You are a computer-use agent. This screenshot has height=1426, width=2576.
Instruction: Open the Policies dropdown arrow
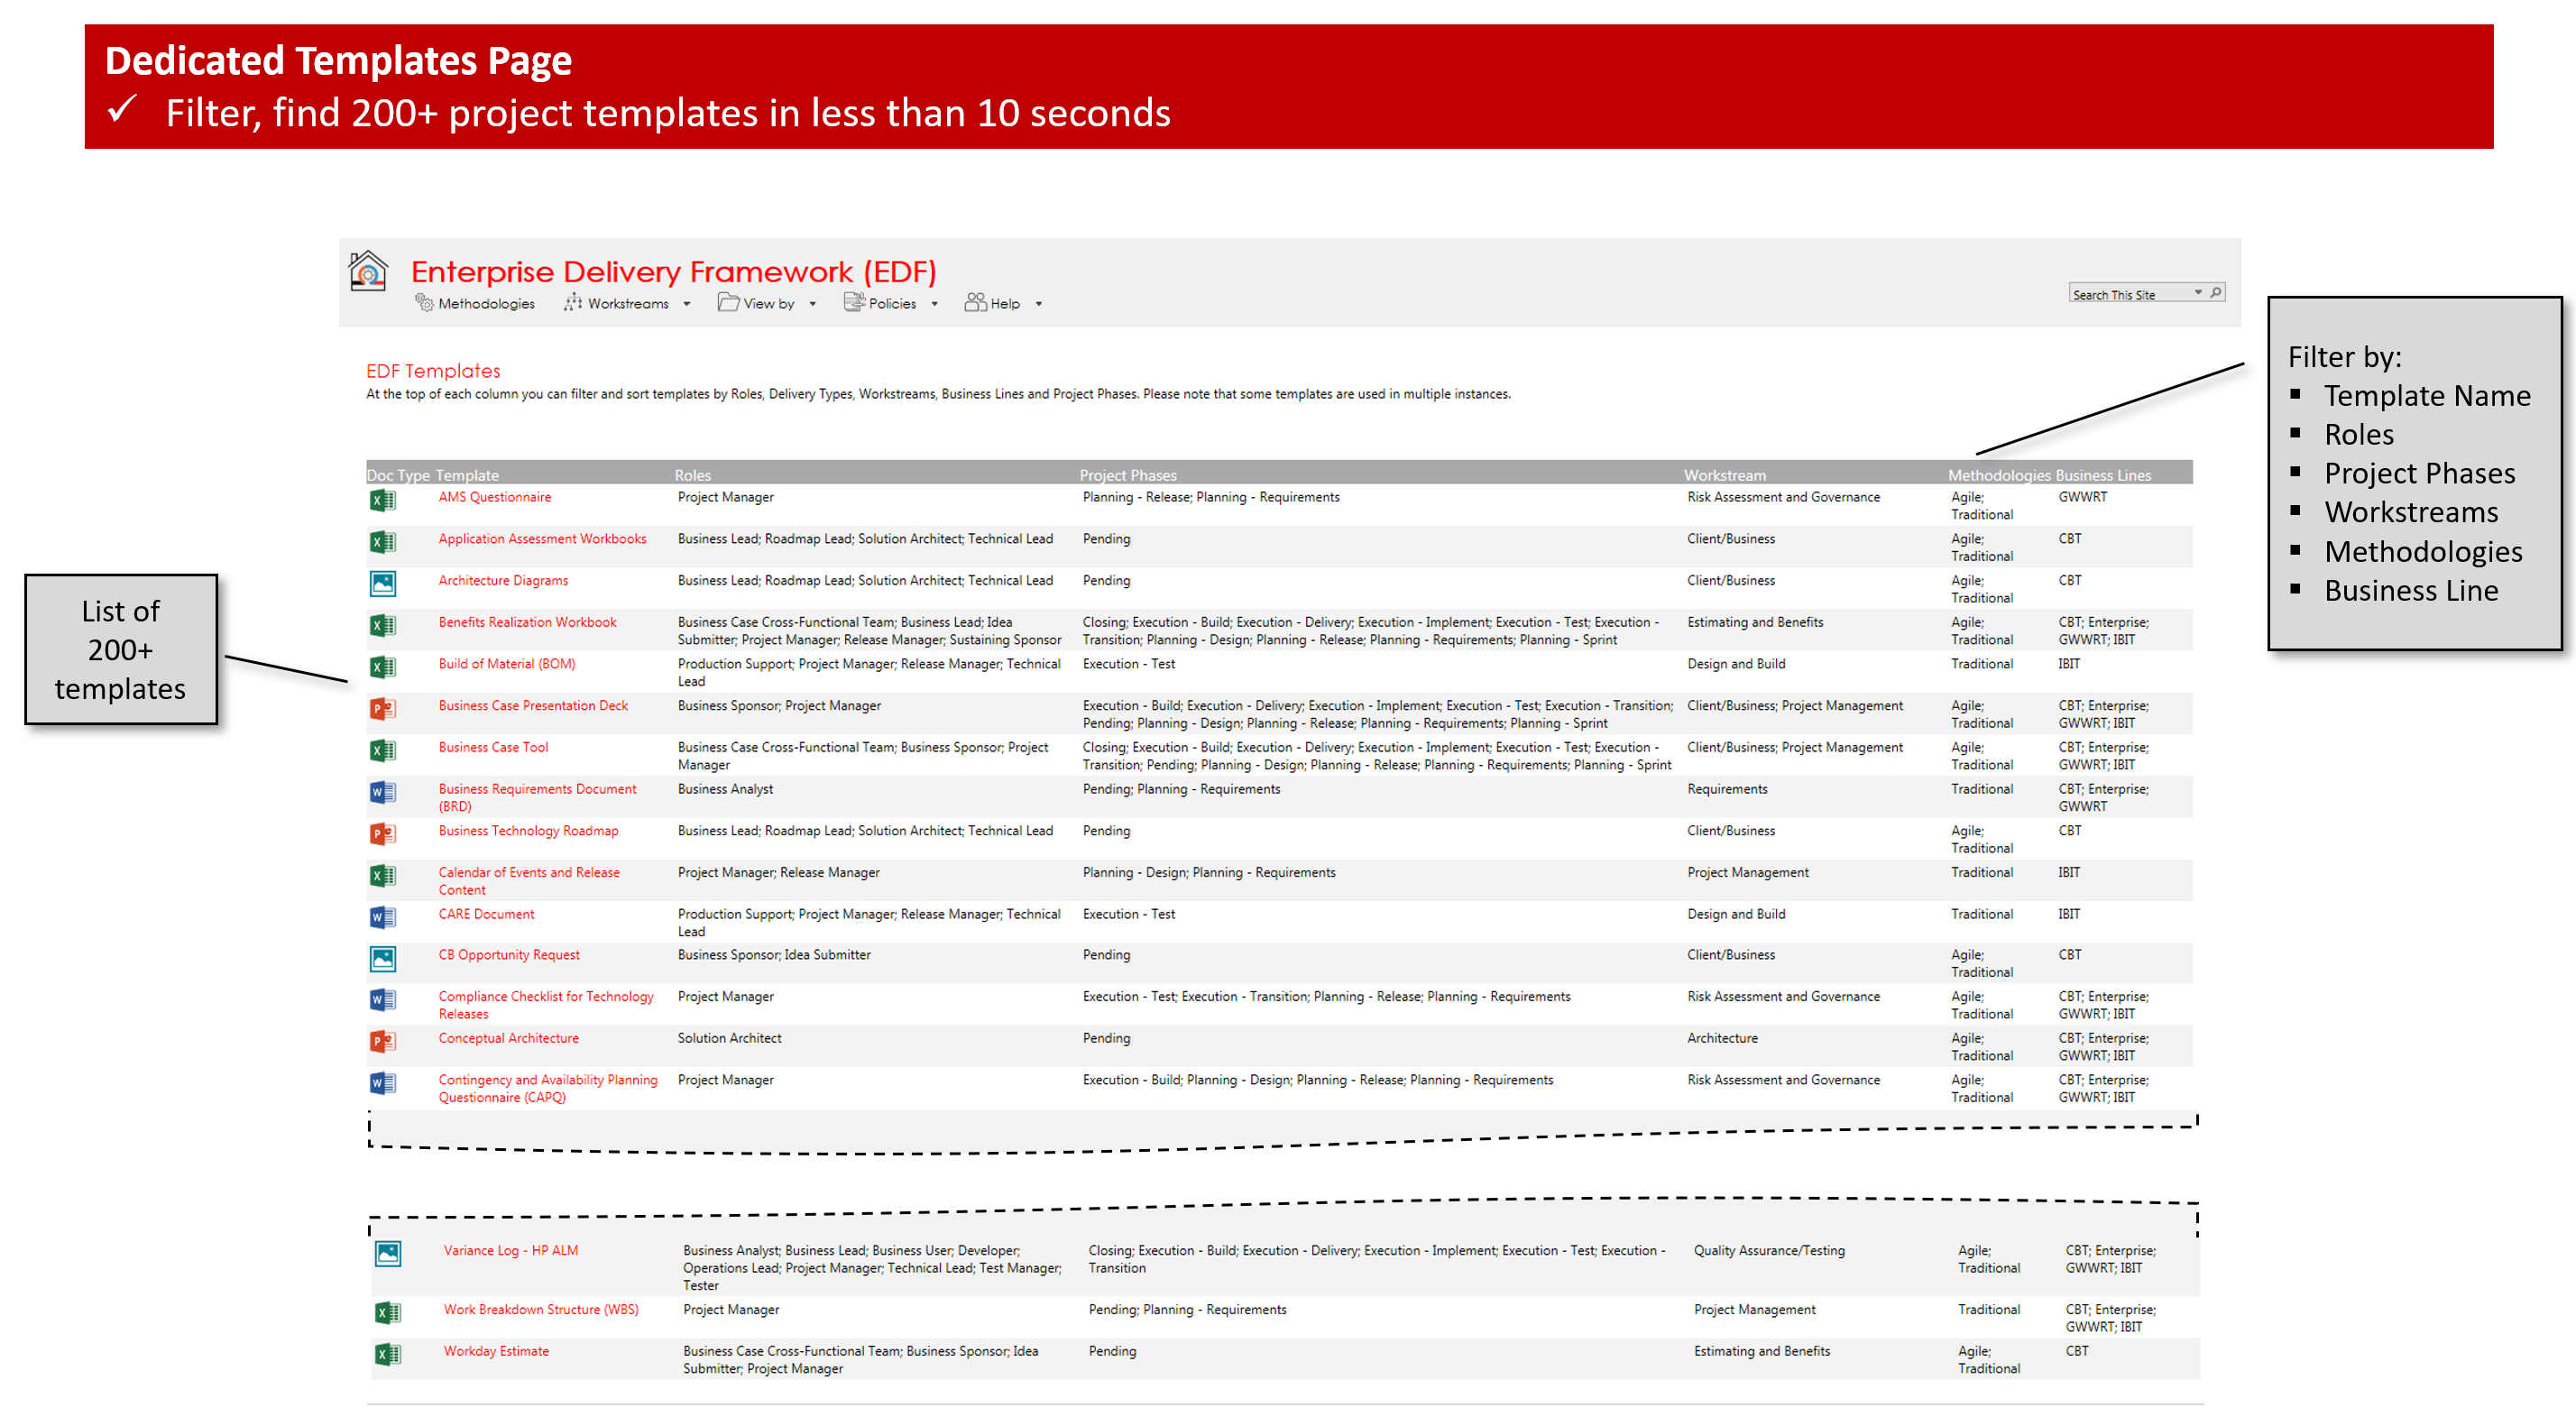[934, 304]
